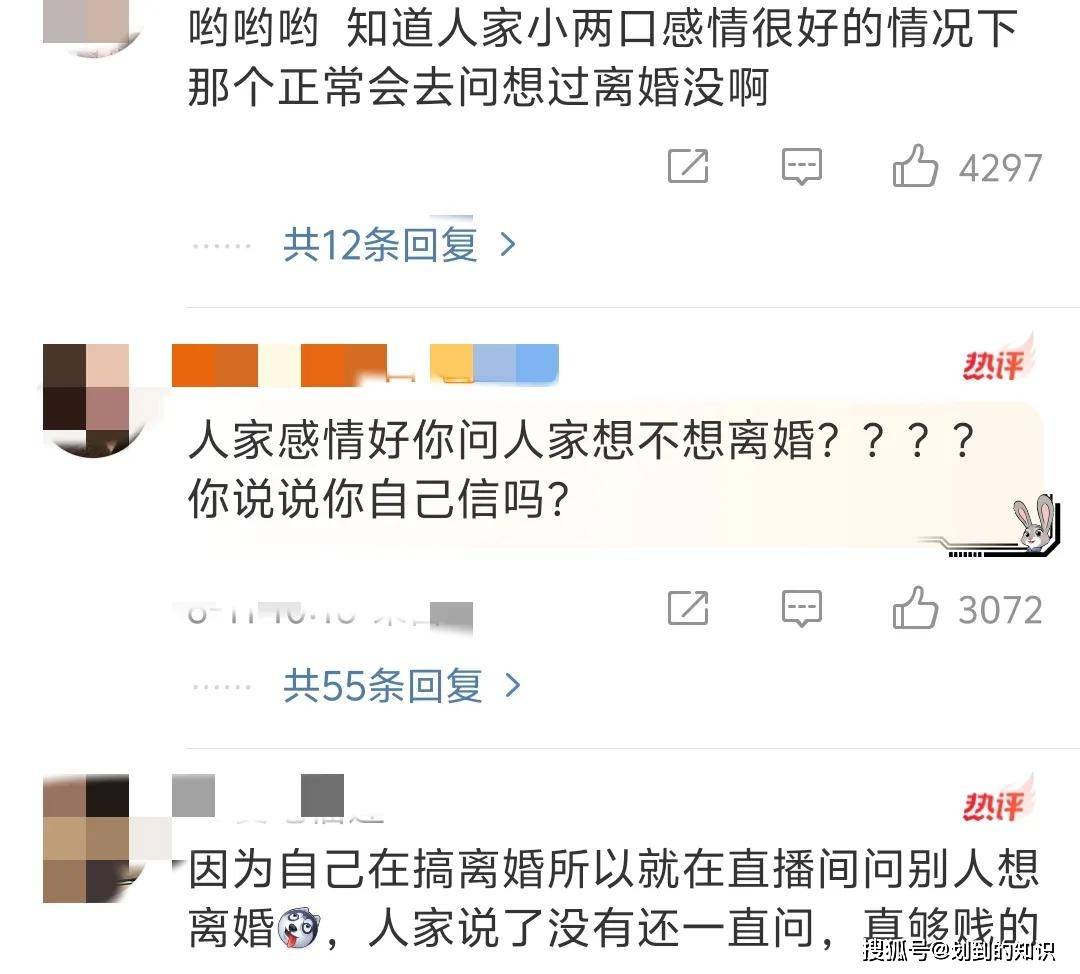Forward the comment with 3072 likes

688,608
